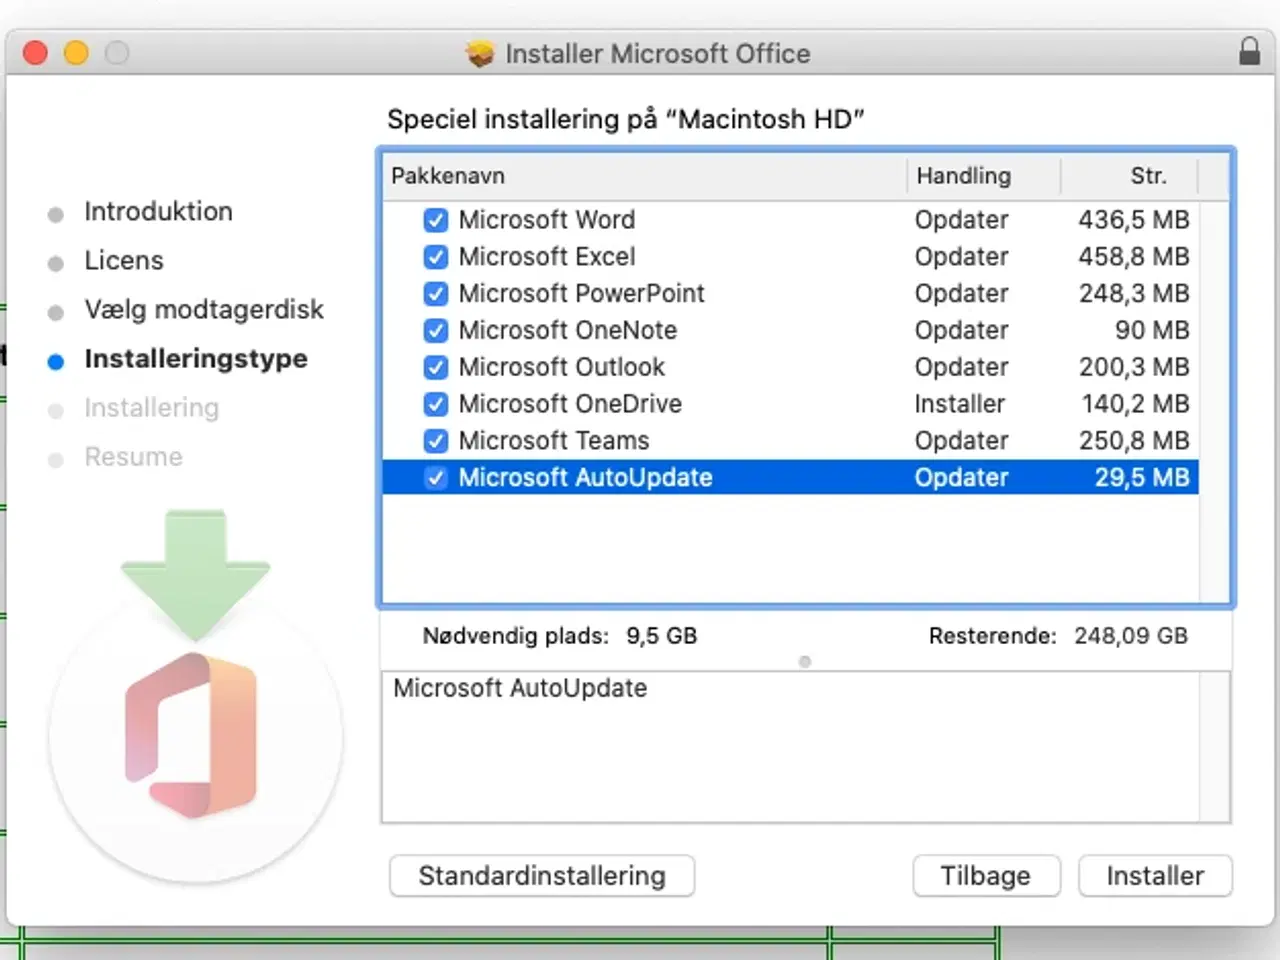Select the Microsoft Outlook row name
This screenshot has height=960, width=1280.
click(x=562, y=367)
